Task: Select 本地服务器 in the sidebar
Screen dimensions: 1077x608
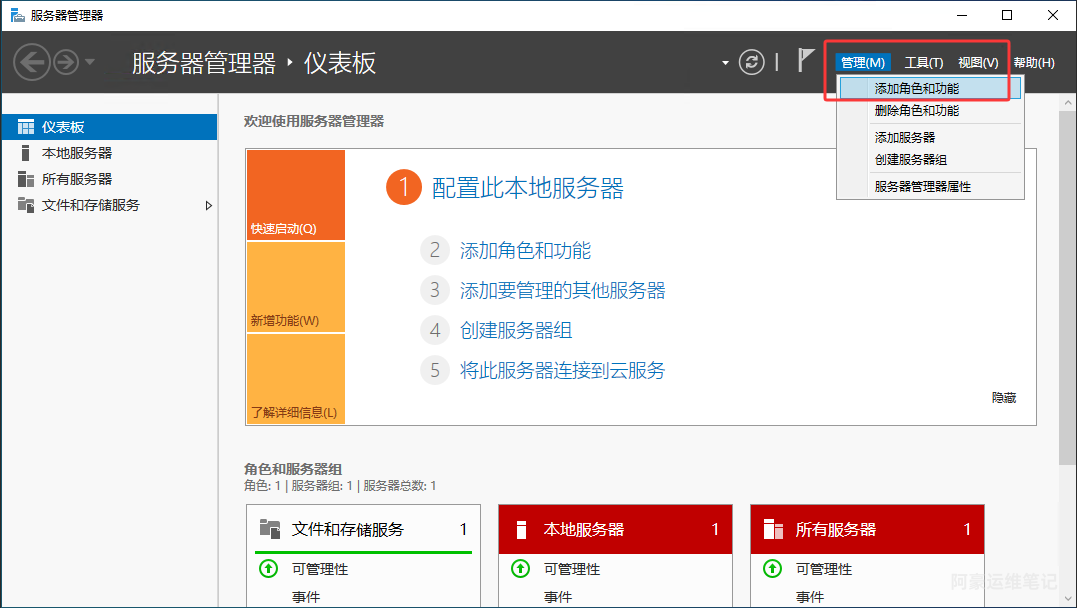Action: 110,153
